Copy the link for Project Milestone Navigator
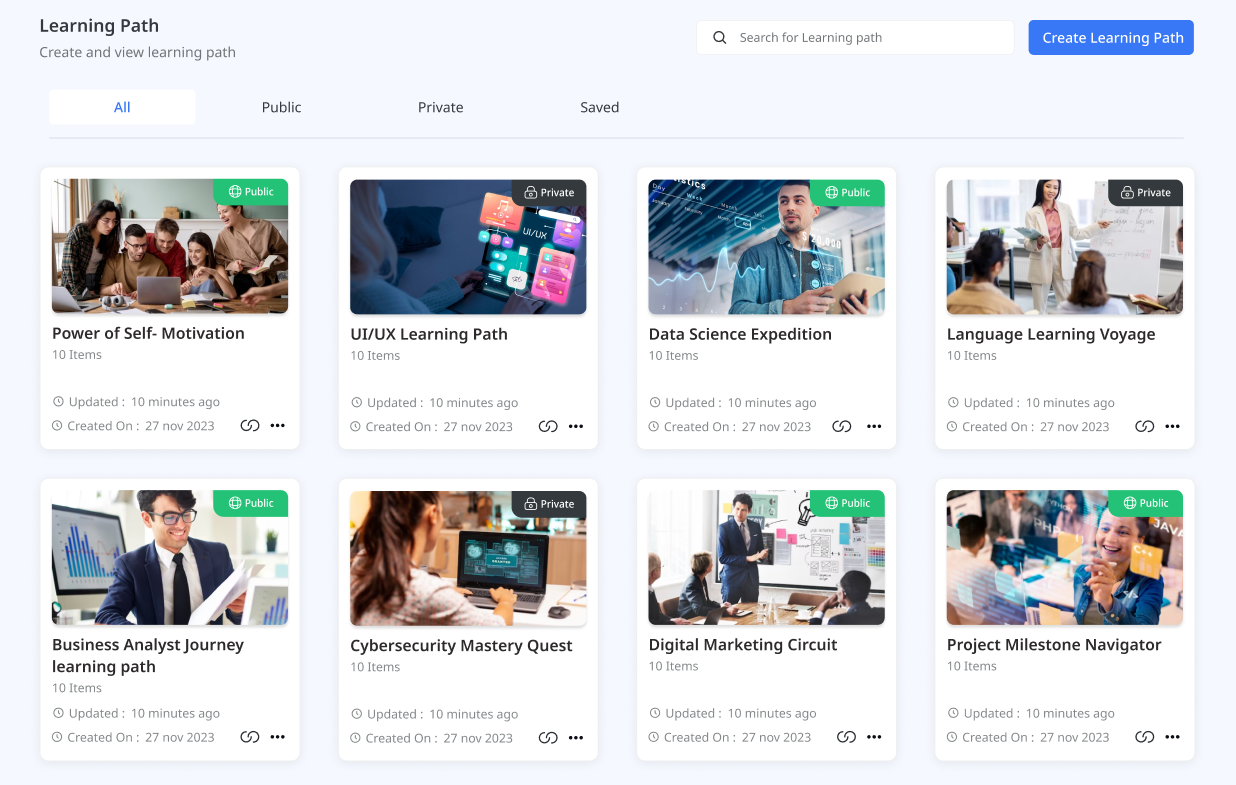 pyautogui.click(x=1144, y=737)
